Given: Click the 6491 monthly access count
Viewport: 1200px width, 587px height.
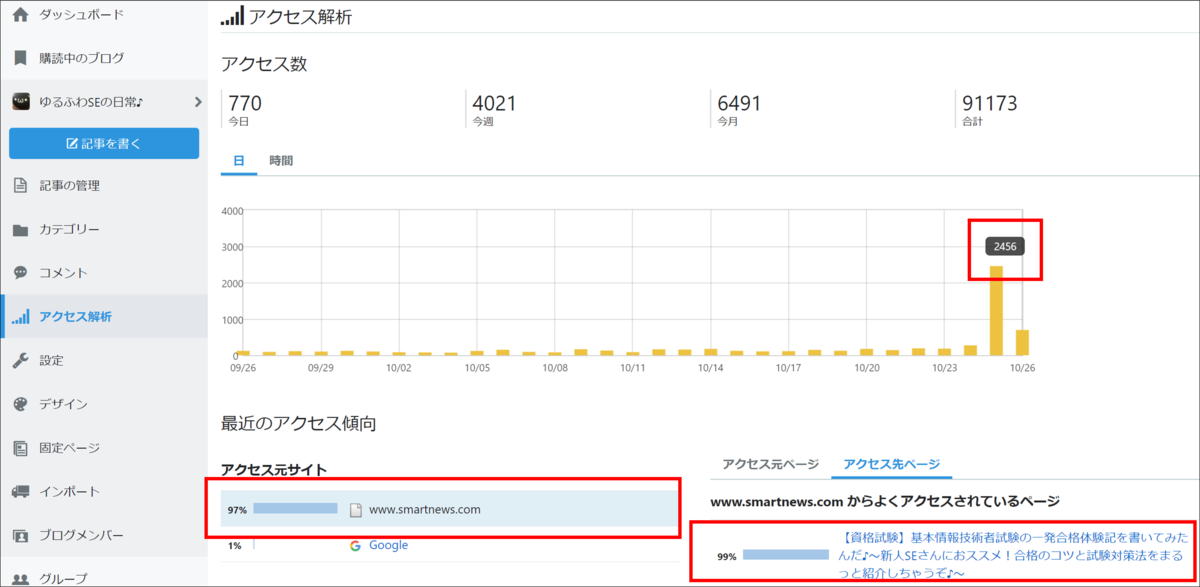Looking at the screenshot, I should (x=741, y=102).
